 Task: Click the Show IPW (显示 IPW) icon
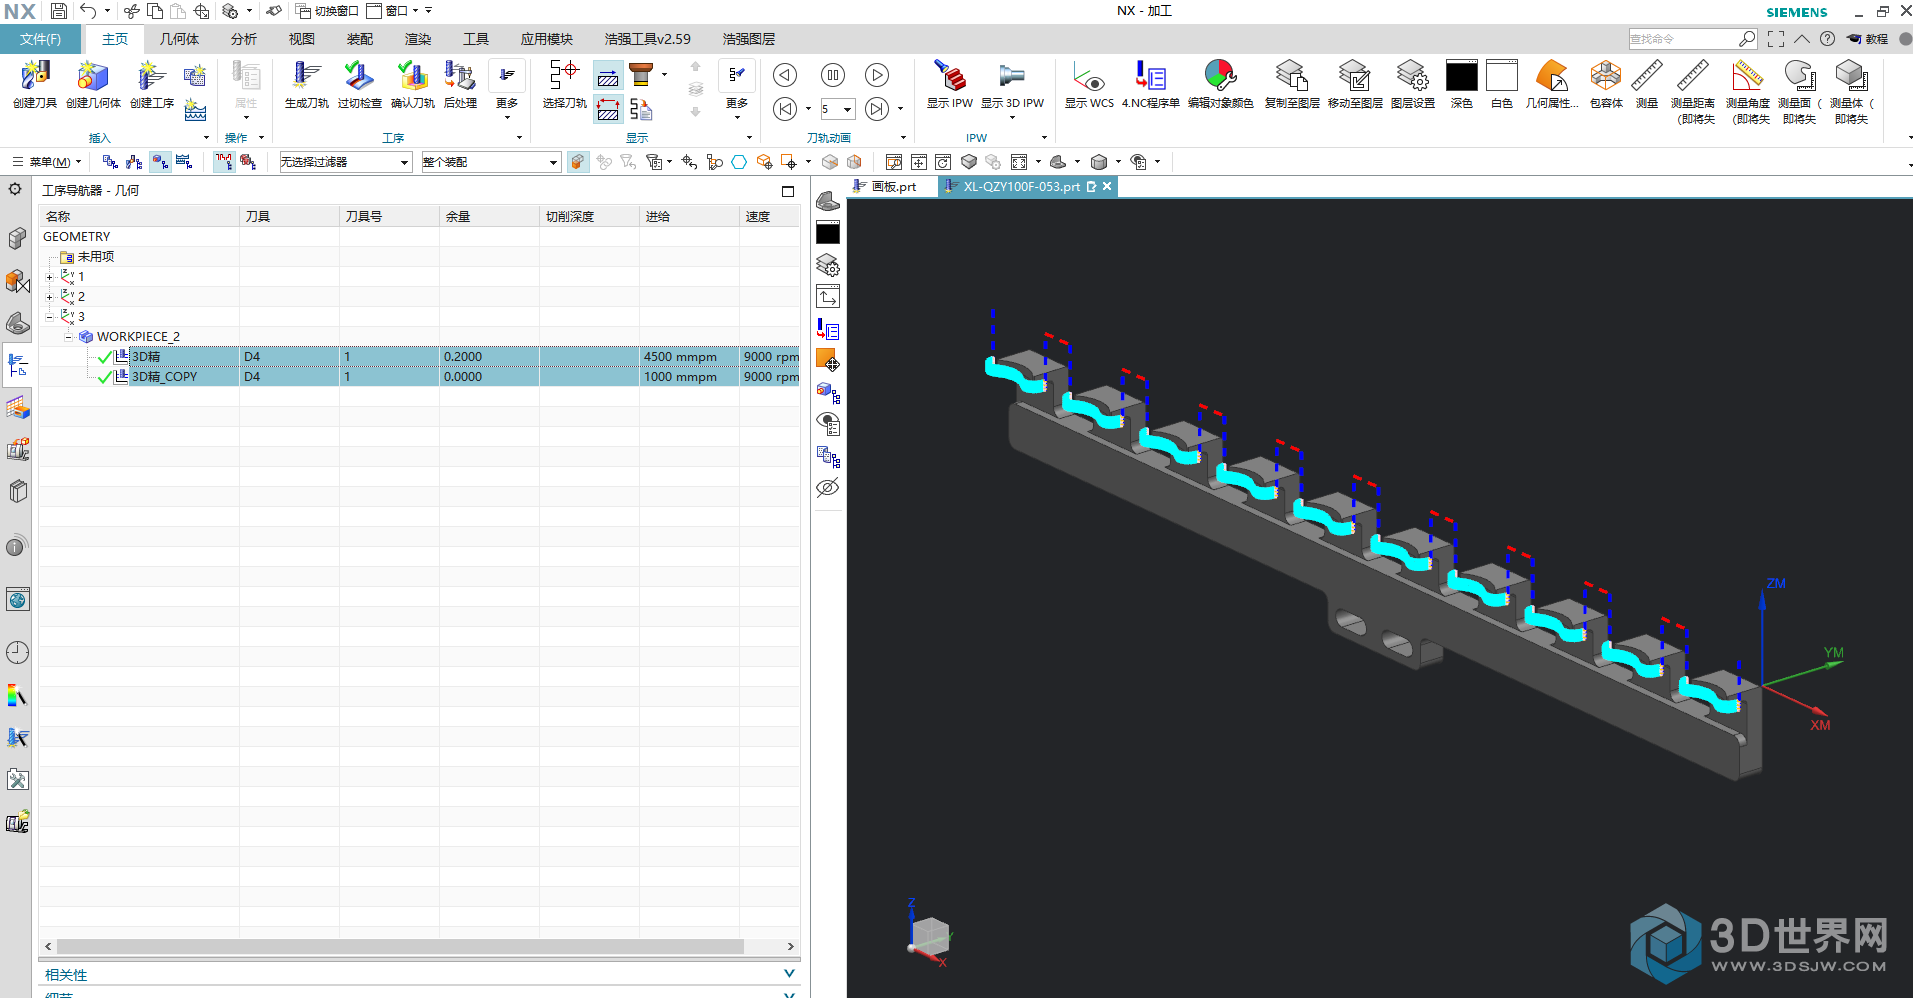click(949, 77)
